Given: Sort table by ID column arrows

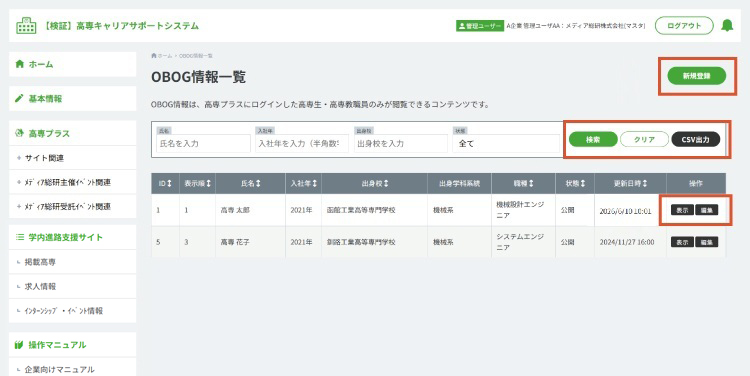Looking at the screenshot, I should tap(169, 184).
